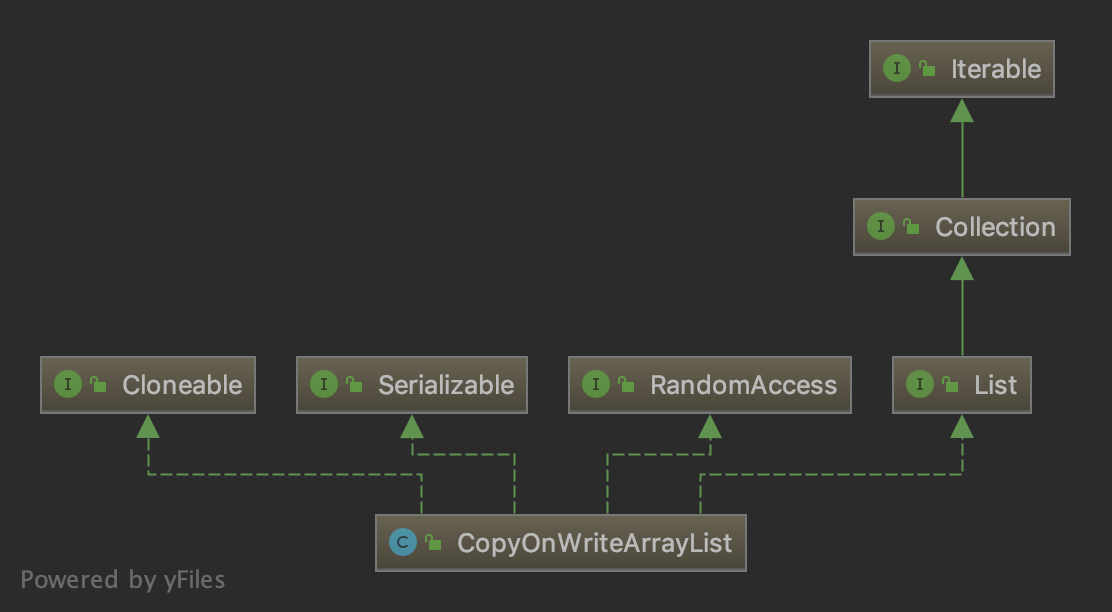Click the green lock icon beside Iterable
1112x612 pixels.
click(x=928, y=69)
